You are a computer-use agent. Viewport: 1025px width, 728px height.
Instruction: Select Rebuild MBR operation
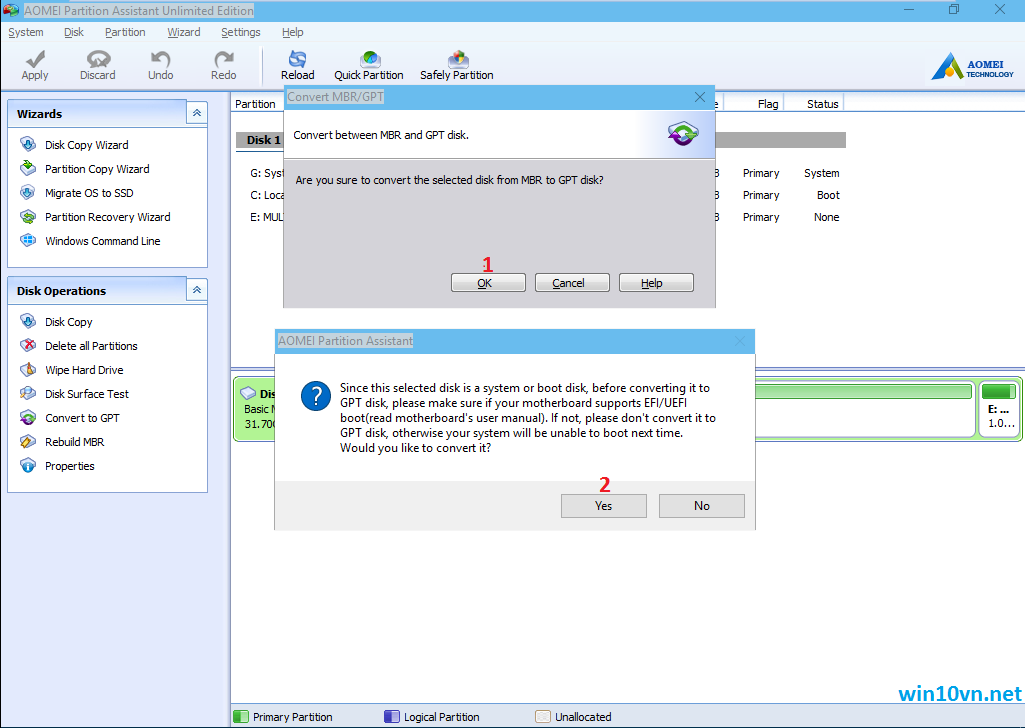(x=74, y=442)
